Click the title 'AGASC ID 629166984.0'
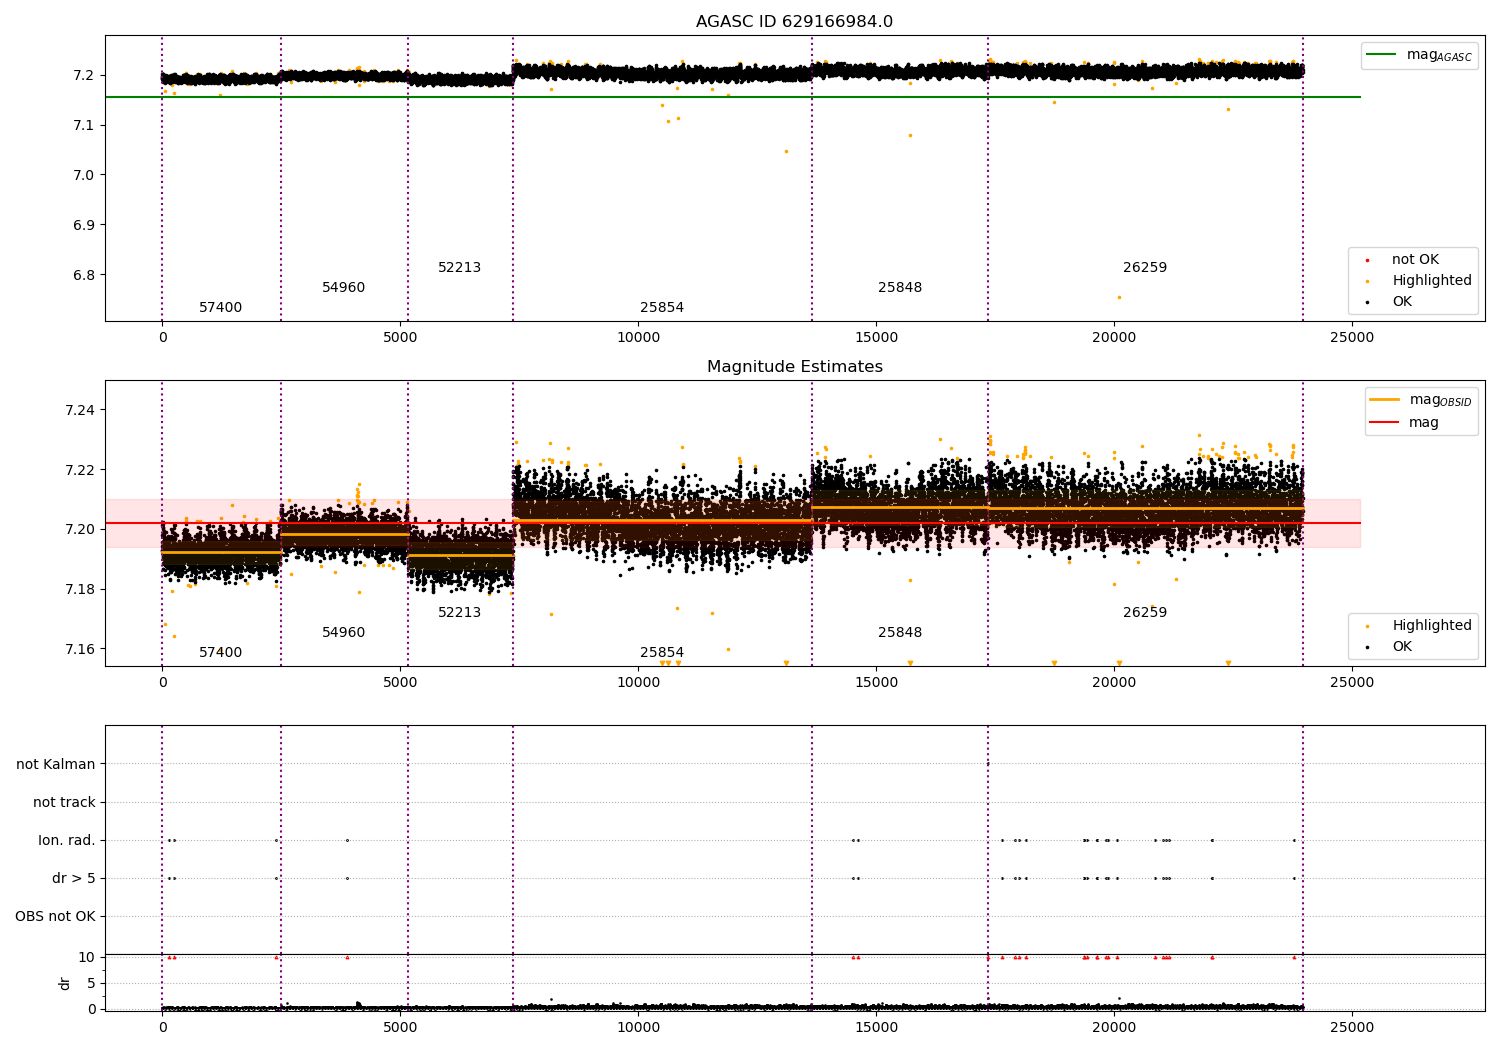Image resolution: width=1500 pixels, height=1050 pixels. click(x=794, y=22)
